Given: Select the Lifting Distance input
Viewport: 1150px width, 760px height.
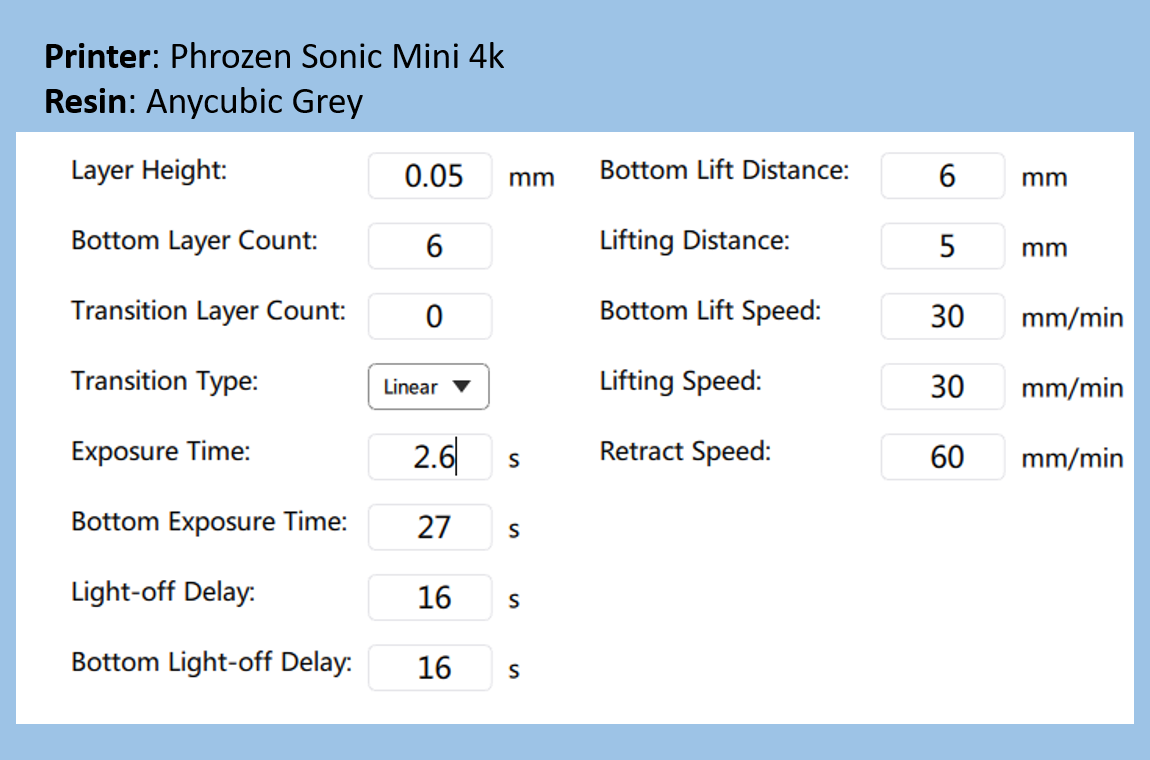Looking at the screenshot, I should [x=942, y=246].
